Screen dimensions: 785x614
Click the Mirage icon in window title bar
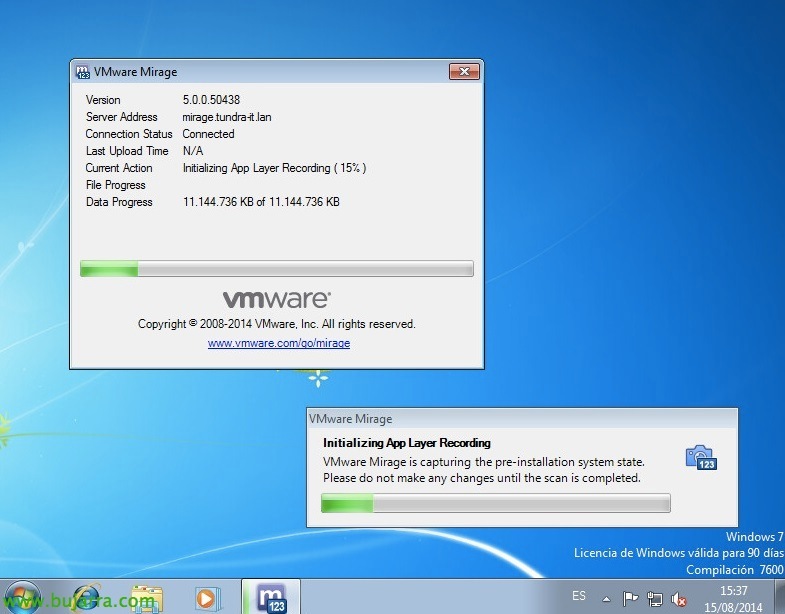point(83,72)
